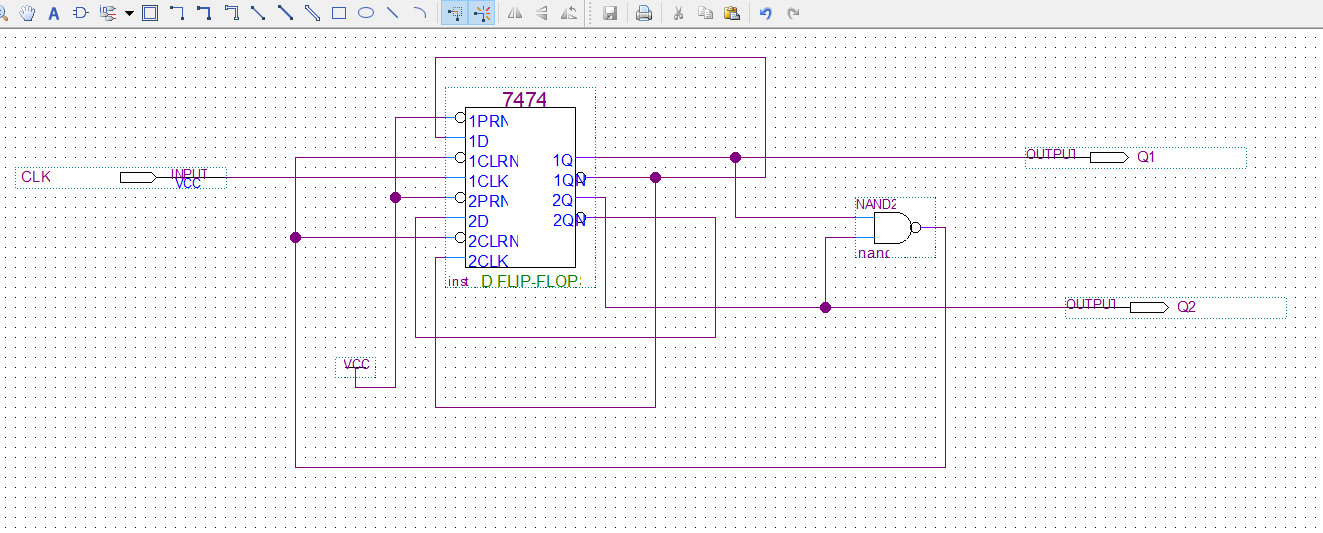Select the Symbol (gate) tool
Viewport: 1323px width, 533px height.
point(81,13)
